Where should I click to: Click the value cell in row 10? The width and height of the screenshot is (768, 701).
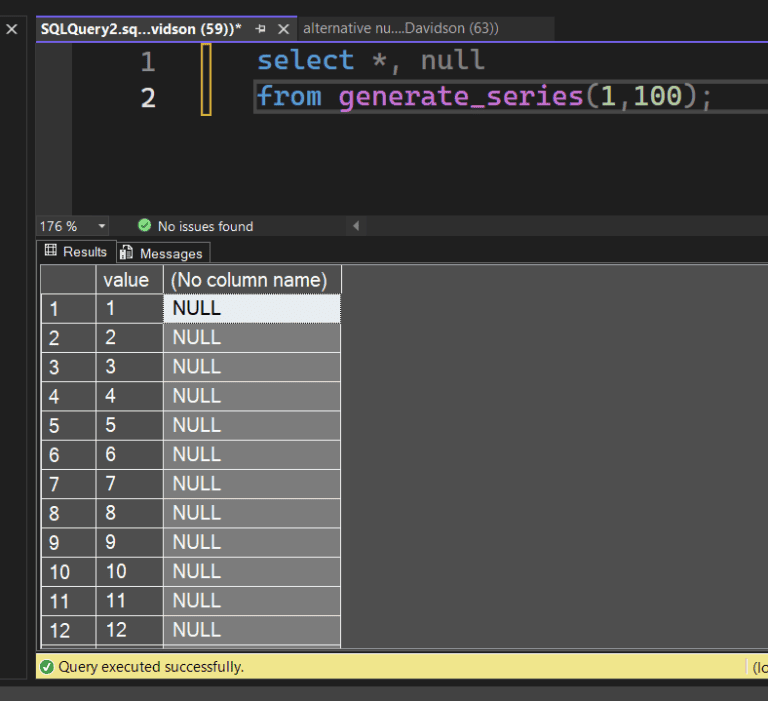click(x=127, y=571)
